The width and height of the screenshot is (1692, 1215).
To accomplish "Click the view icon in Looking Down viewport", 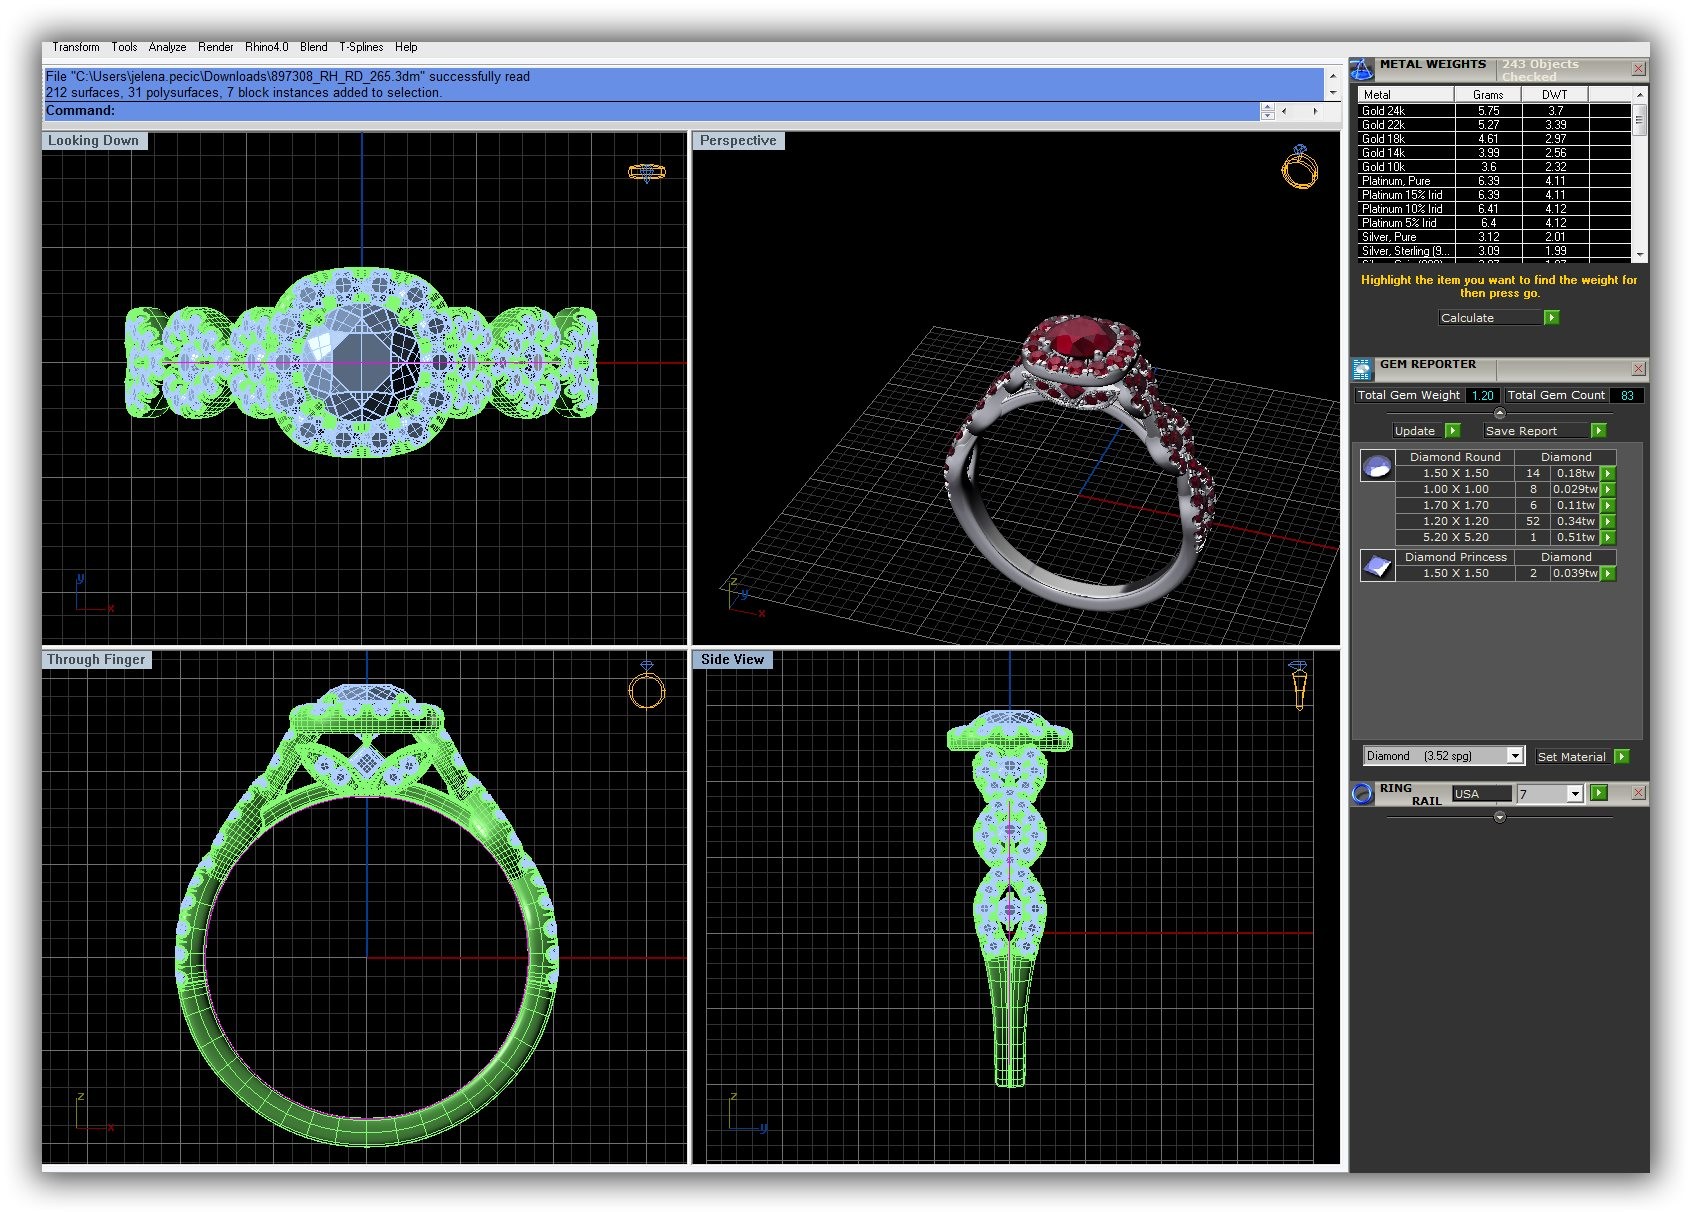I will 646,172.
